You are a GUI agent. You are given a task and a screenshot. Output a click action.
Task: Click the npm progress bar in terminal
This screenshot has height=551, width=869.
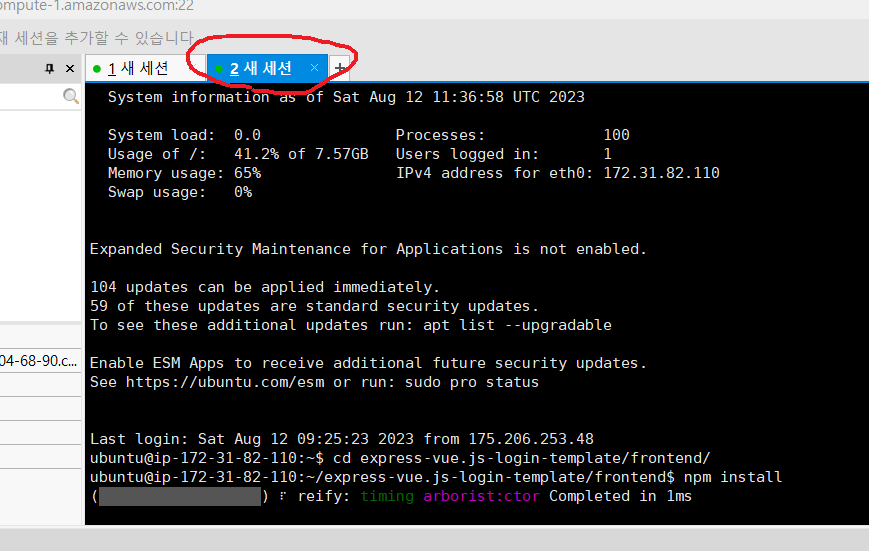[x=180, y=496]
